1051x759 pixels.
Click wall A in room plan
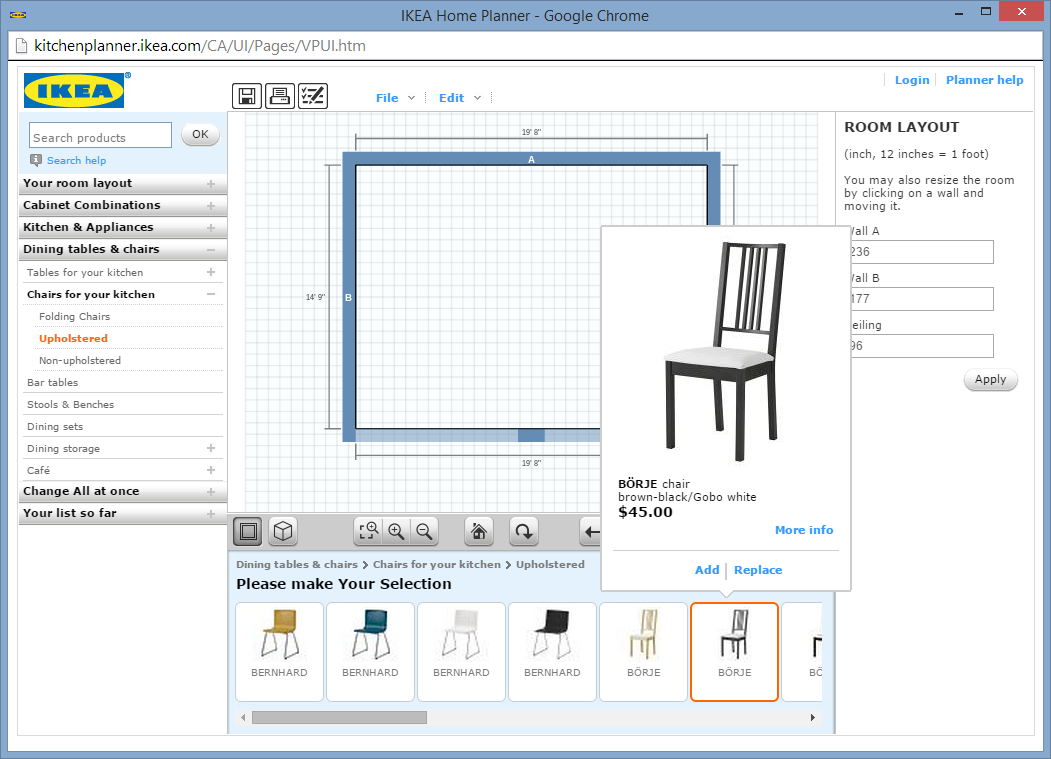(x=531, y=159)
